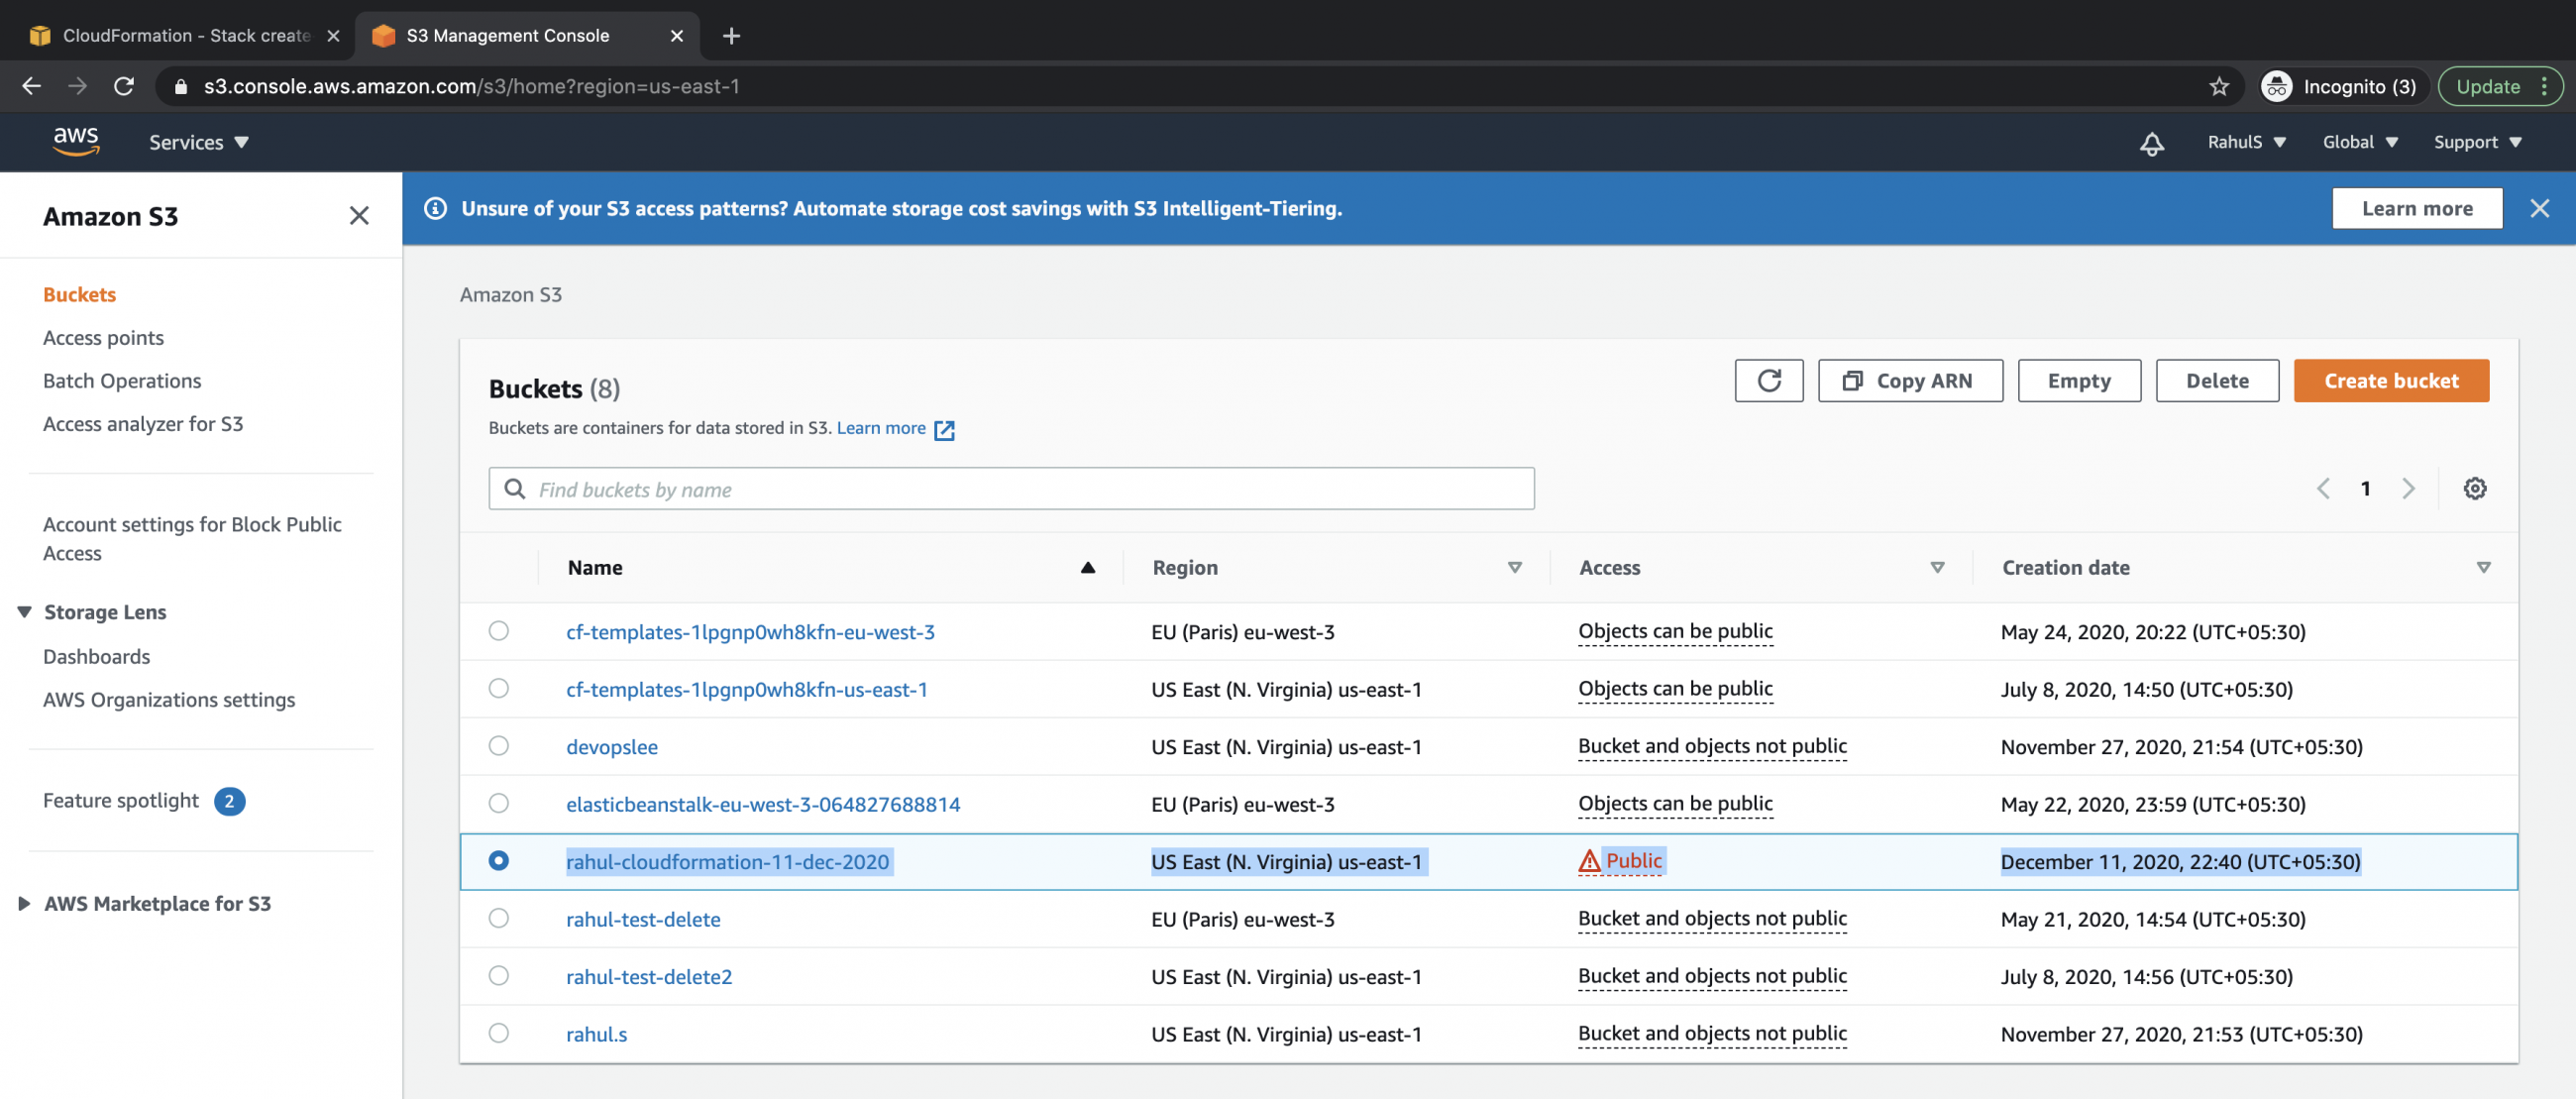Select the rahul.s bucket radio button
The image size is (2576, 1099).
tap(498, 1033)
